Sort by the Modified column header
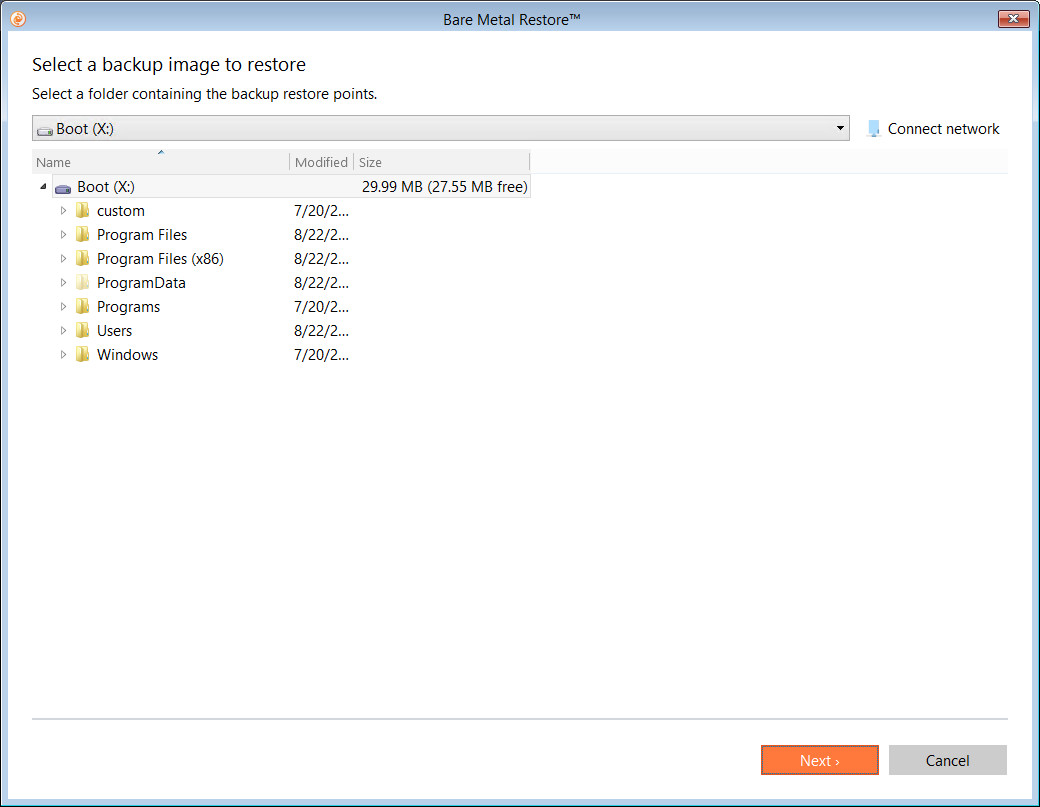The width and height of the screenshot is (1040, 807). click(321, 162)
